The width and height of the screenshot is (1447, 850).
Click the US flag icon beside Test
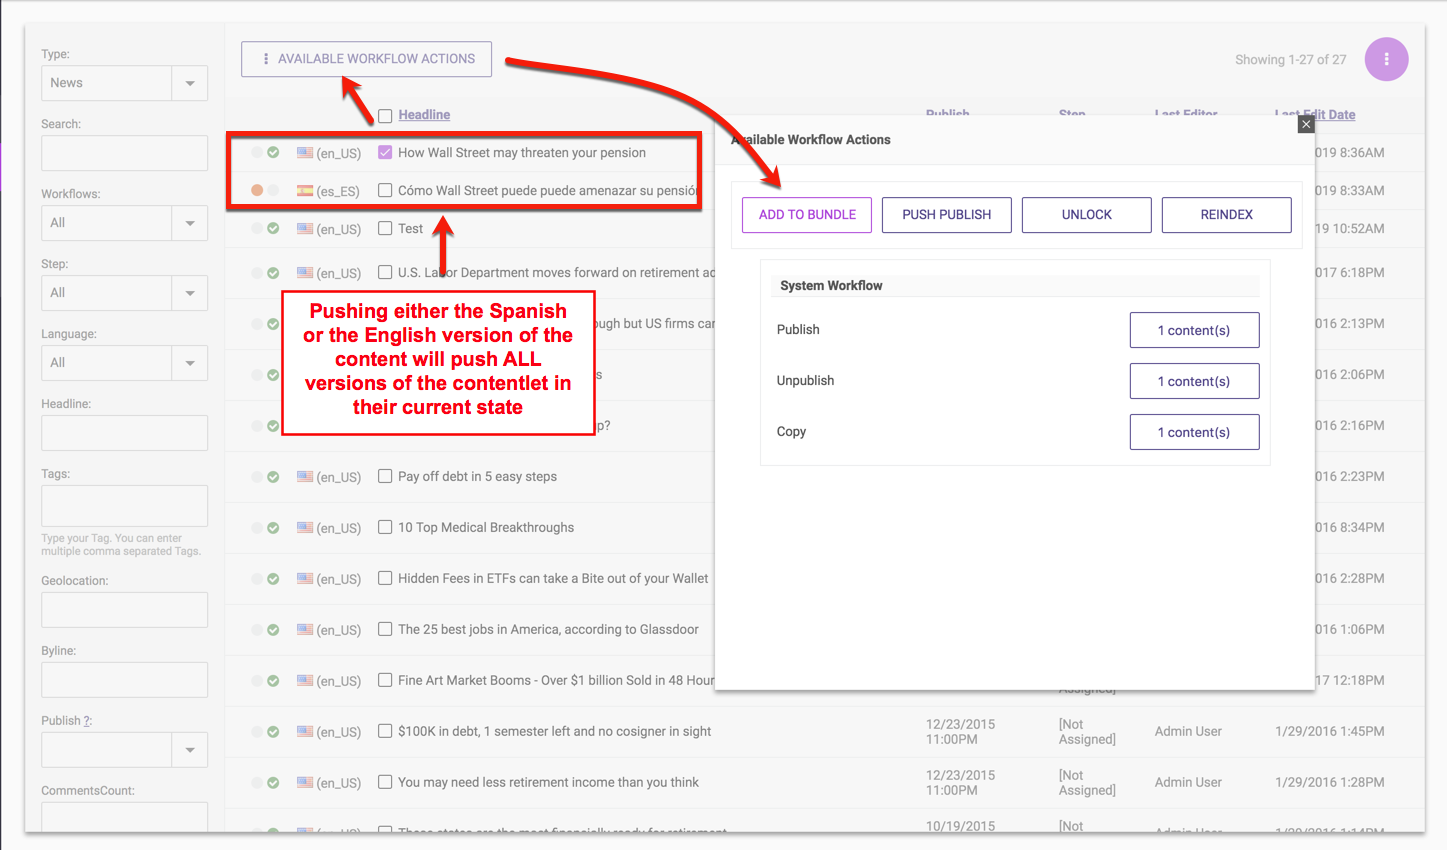[x=305, y=229]
